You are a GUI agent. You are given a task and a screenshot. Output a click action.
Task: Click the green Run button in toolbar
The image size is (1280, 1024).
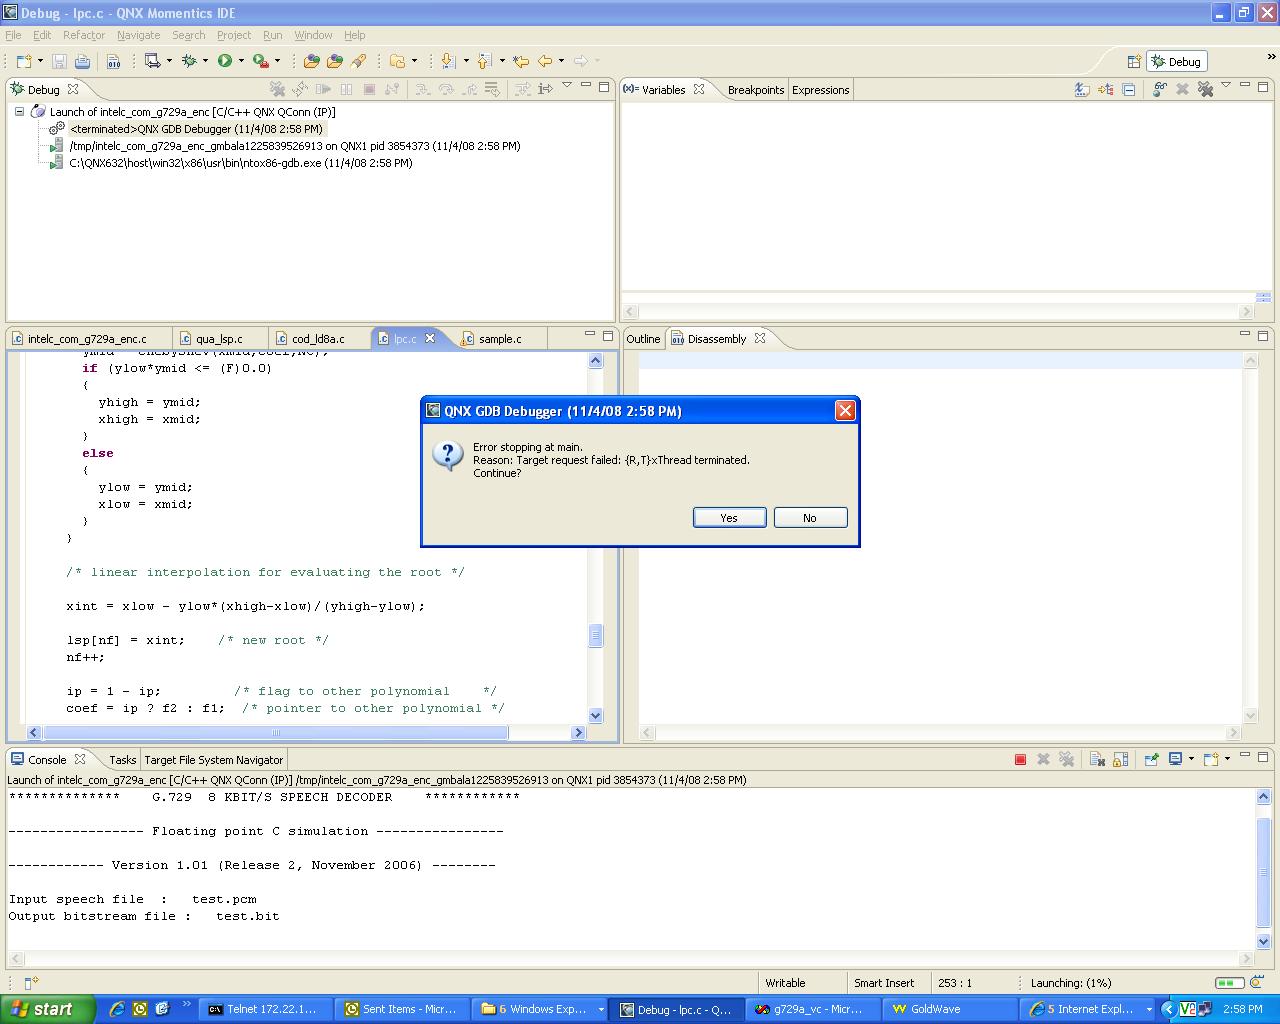[225, 61]
